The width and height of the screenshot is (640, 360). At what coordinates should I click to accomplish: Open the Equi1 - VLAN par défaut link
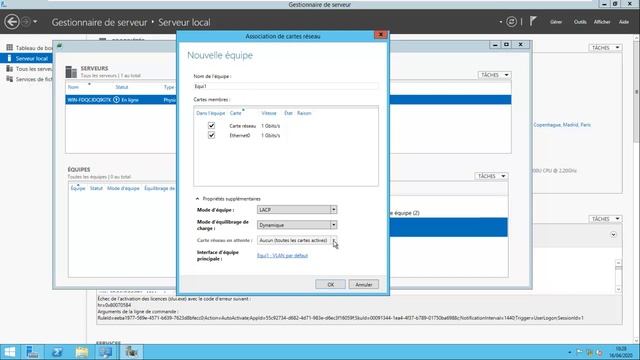tap(282, 256)
